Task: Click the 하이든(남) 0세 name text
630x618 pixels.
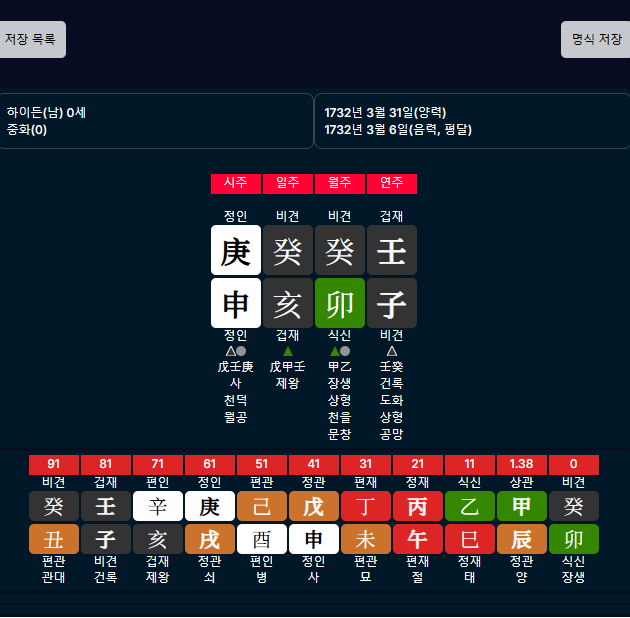Action: click(x=46, y=113)
